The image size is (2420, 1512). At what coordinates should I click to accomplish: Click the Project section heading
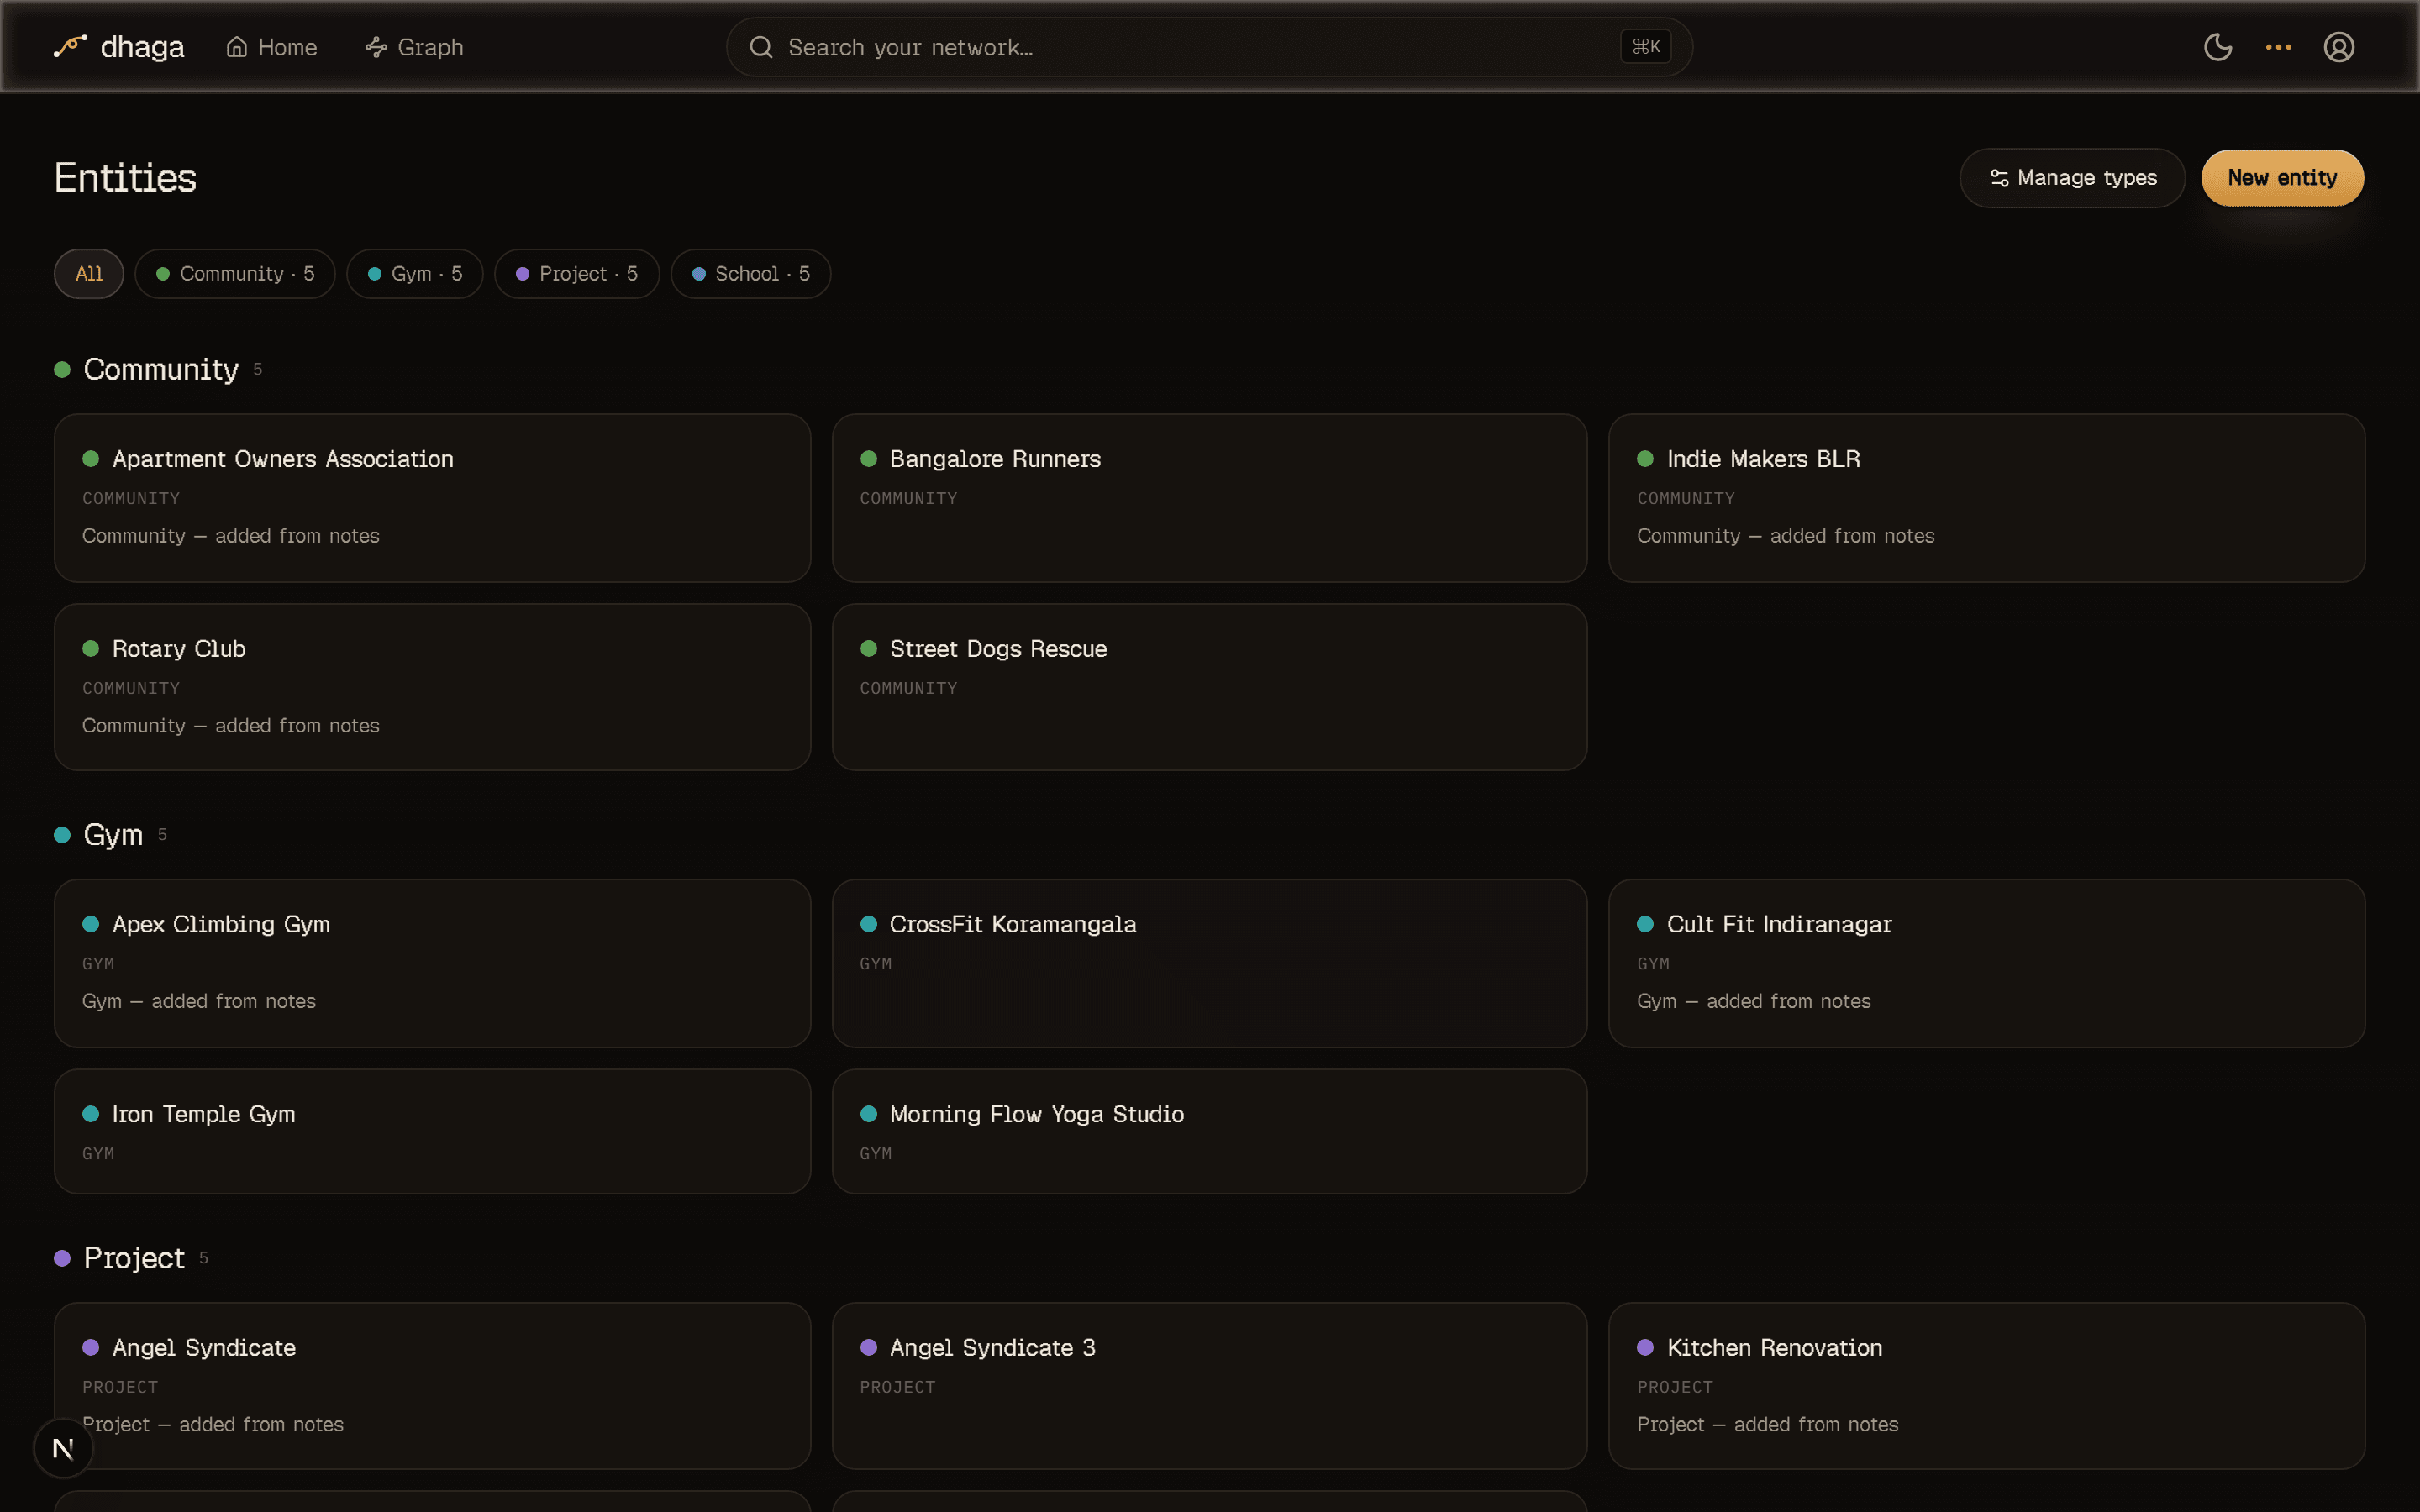click(x=134, y=1258)
